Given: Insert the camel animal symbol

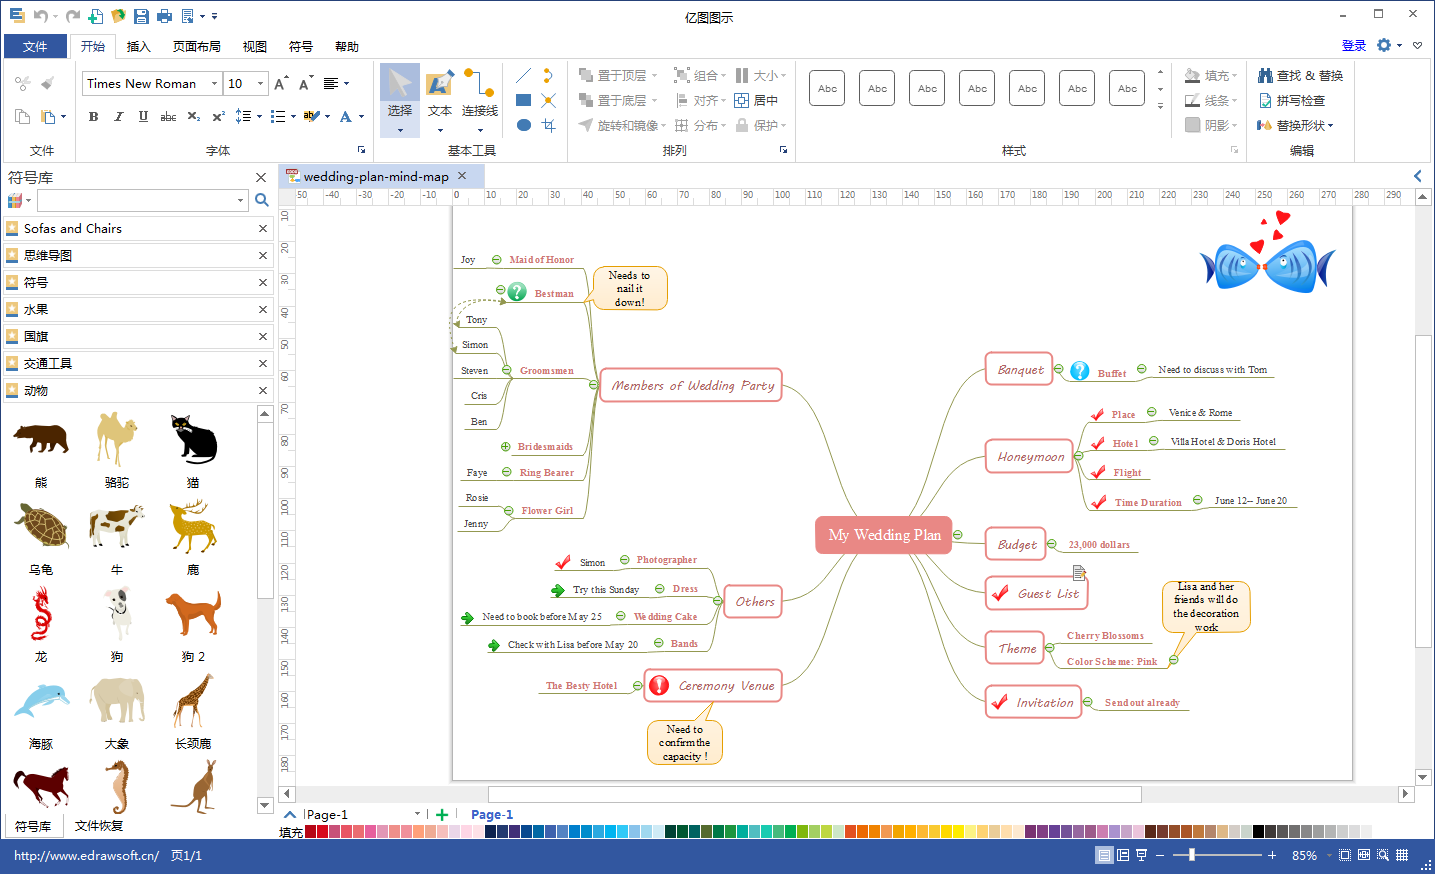Looking at the screenshot, I should point(117,438).
